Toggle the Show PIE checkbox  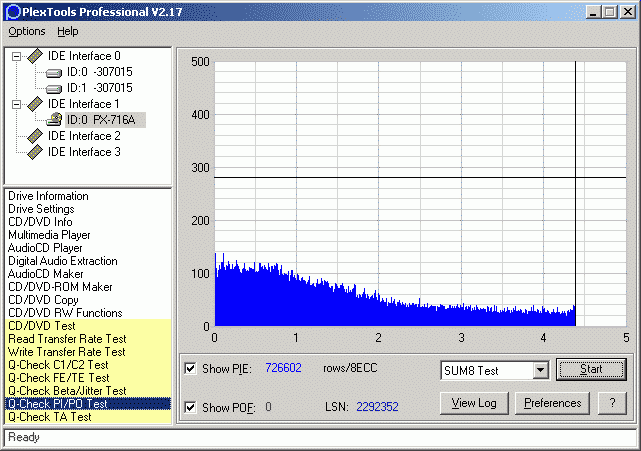(x=190, y=368)
